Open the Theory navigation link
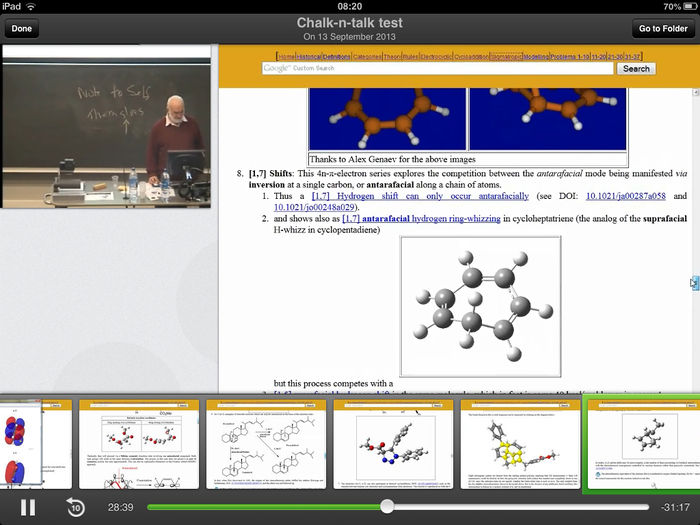Screen dimensions: 700x525 pyautogui.click(x=392, y=57)
